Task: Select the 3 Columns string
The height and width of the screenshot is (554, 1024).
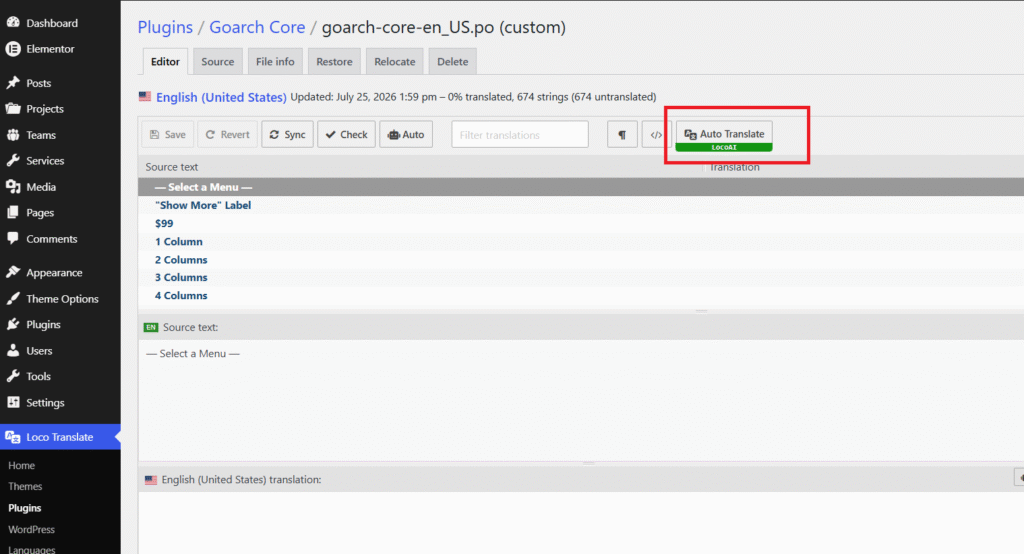Action: tap(581, 278)
